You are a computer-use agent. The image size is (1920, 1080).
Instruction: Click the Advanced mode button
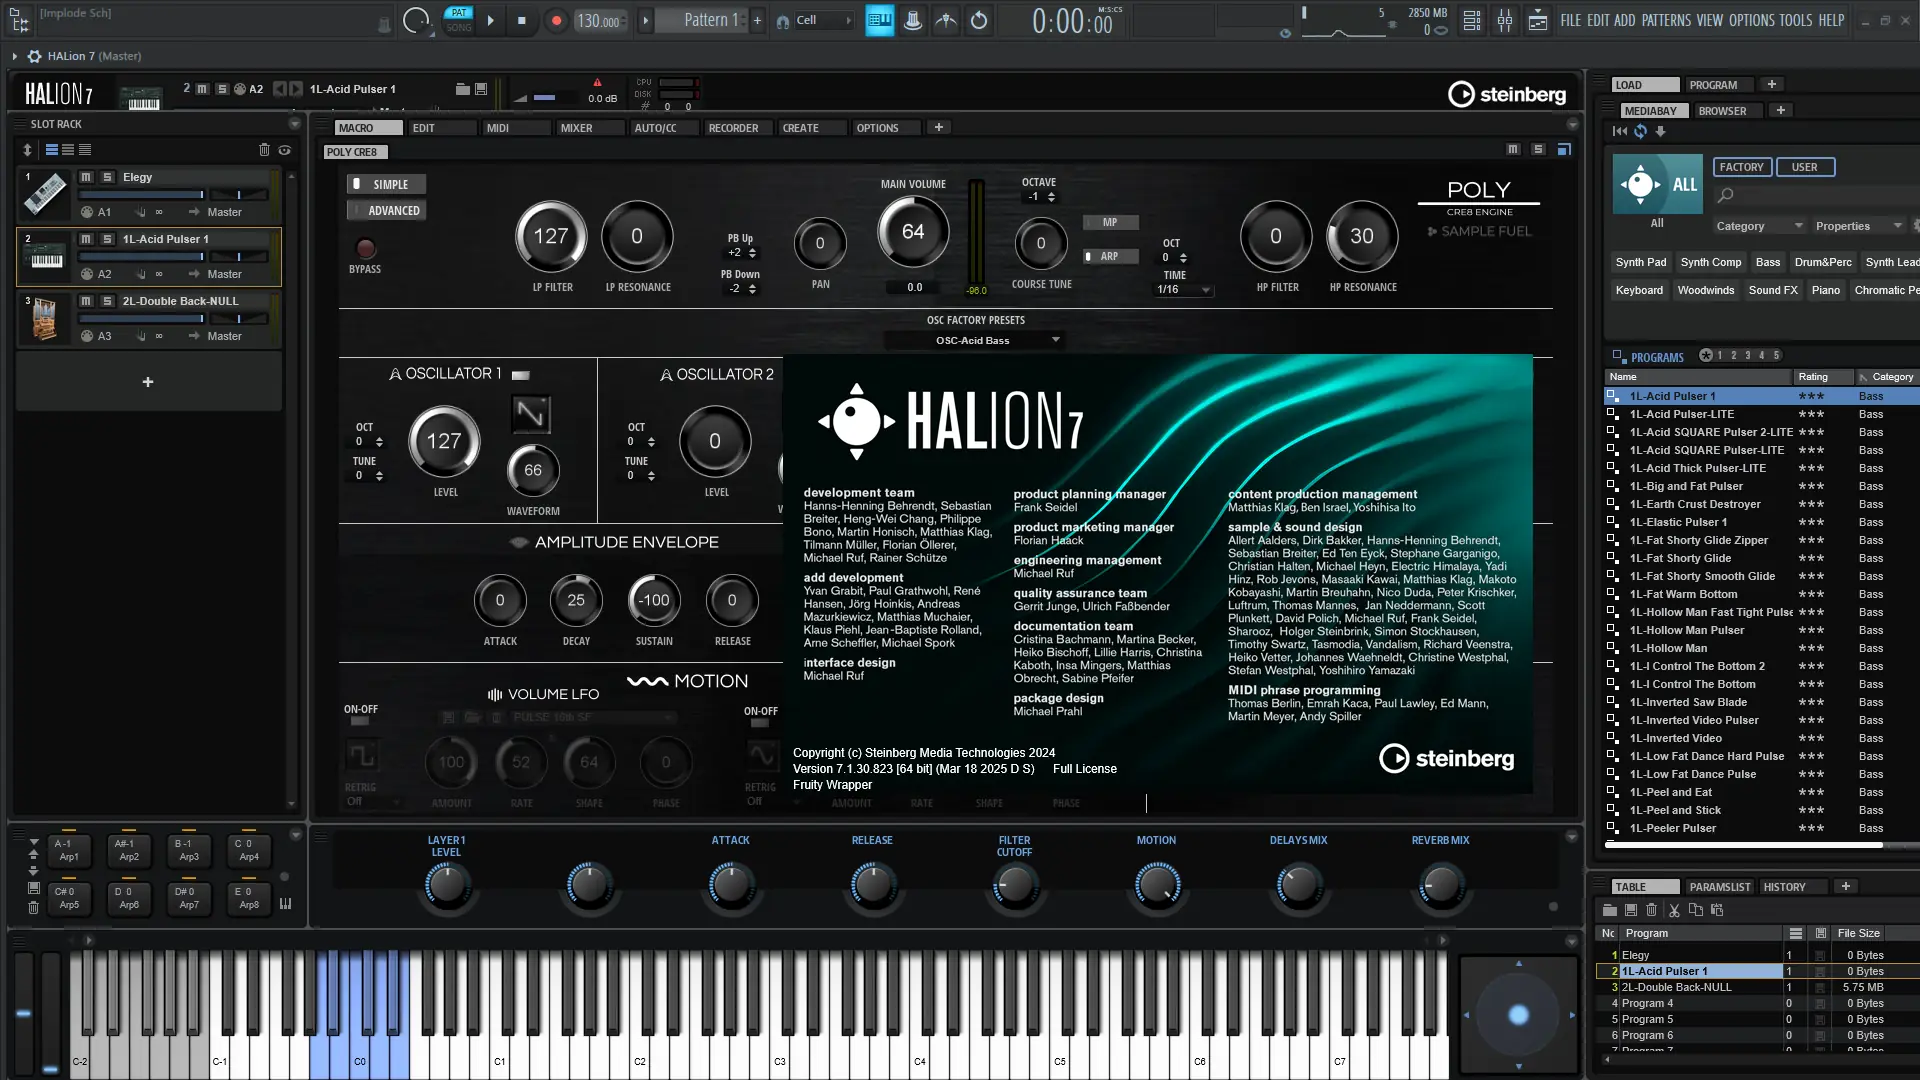point(387,210)
